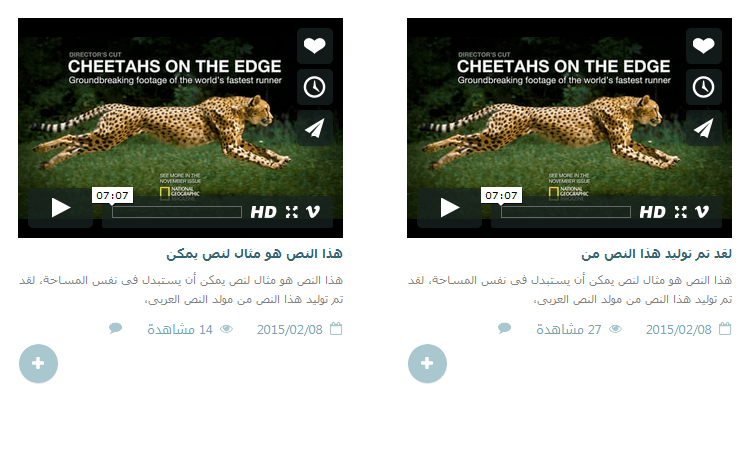Screen dimensions: 747x449
Task: Expand the right post with plus button
Action: 427,364
